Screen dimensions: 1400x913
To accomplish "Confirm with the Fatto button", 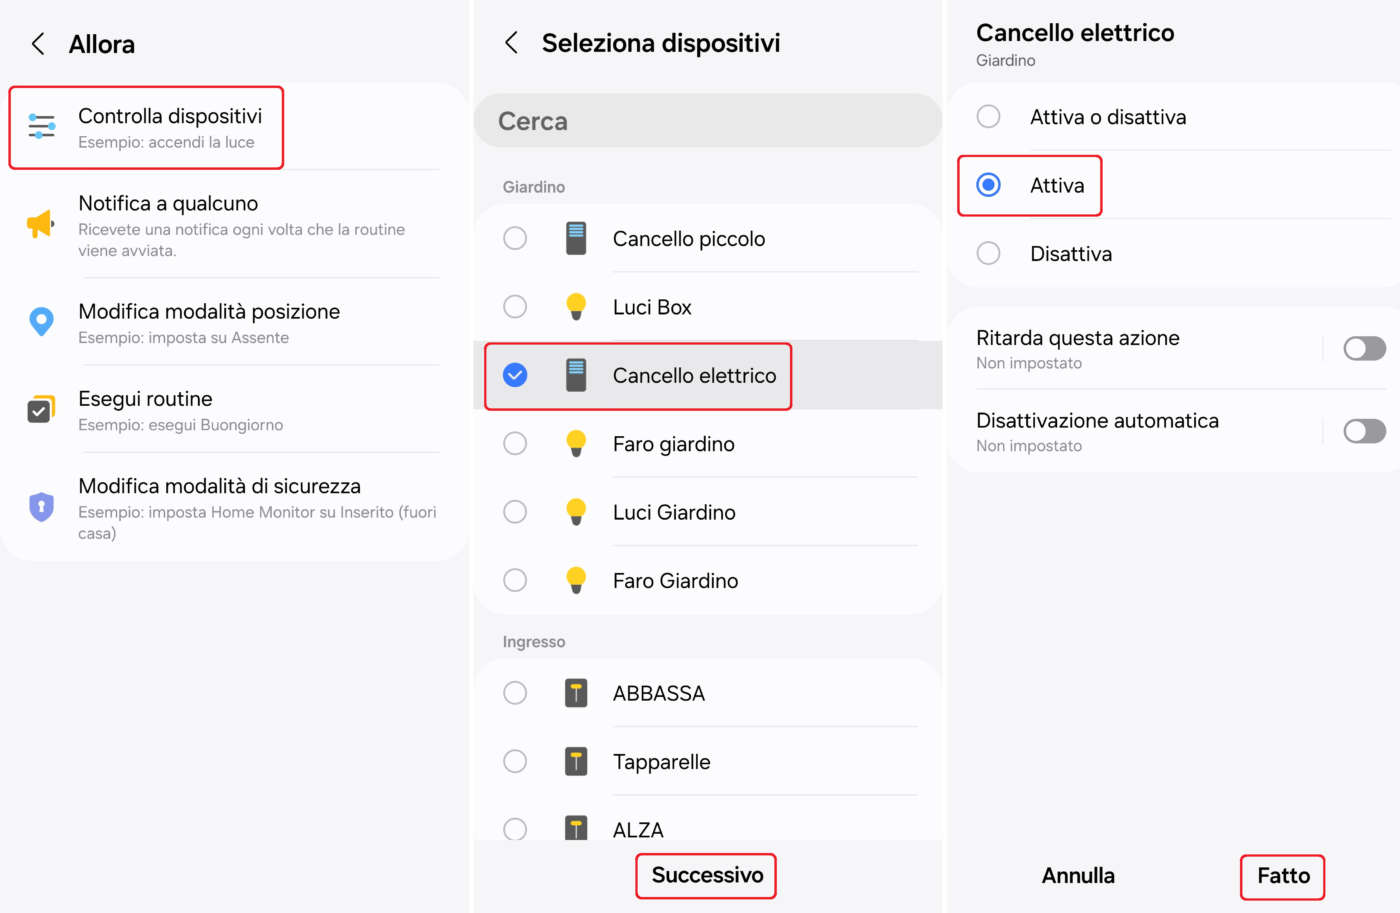I will click(1283, 876).
